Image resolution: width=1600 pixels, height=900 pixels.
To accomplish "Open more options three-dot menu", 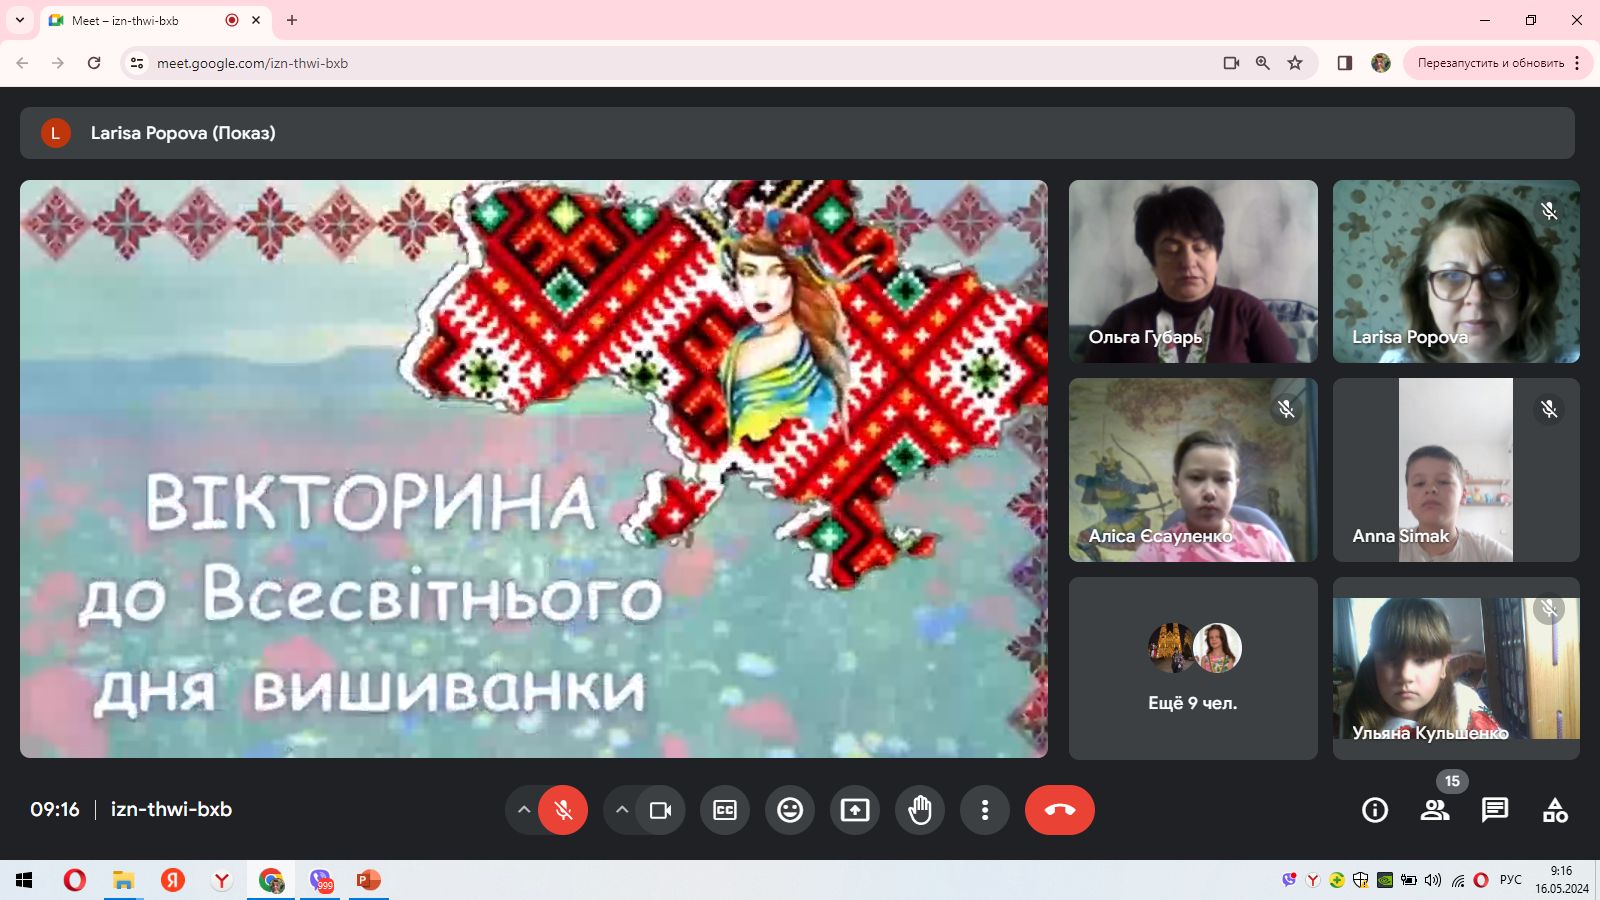I will pyautogui.click(x=985, y=810).
